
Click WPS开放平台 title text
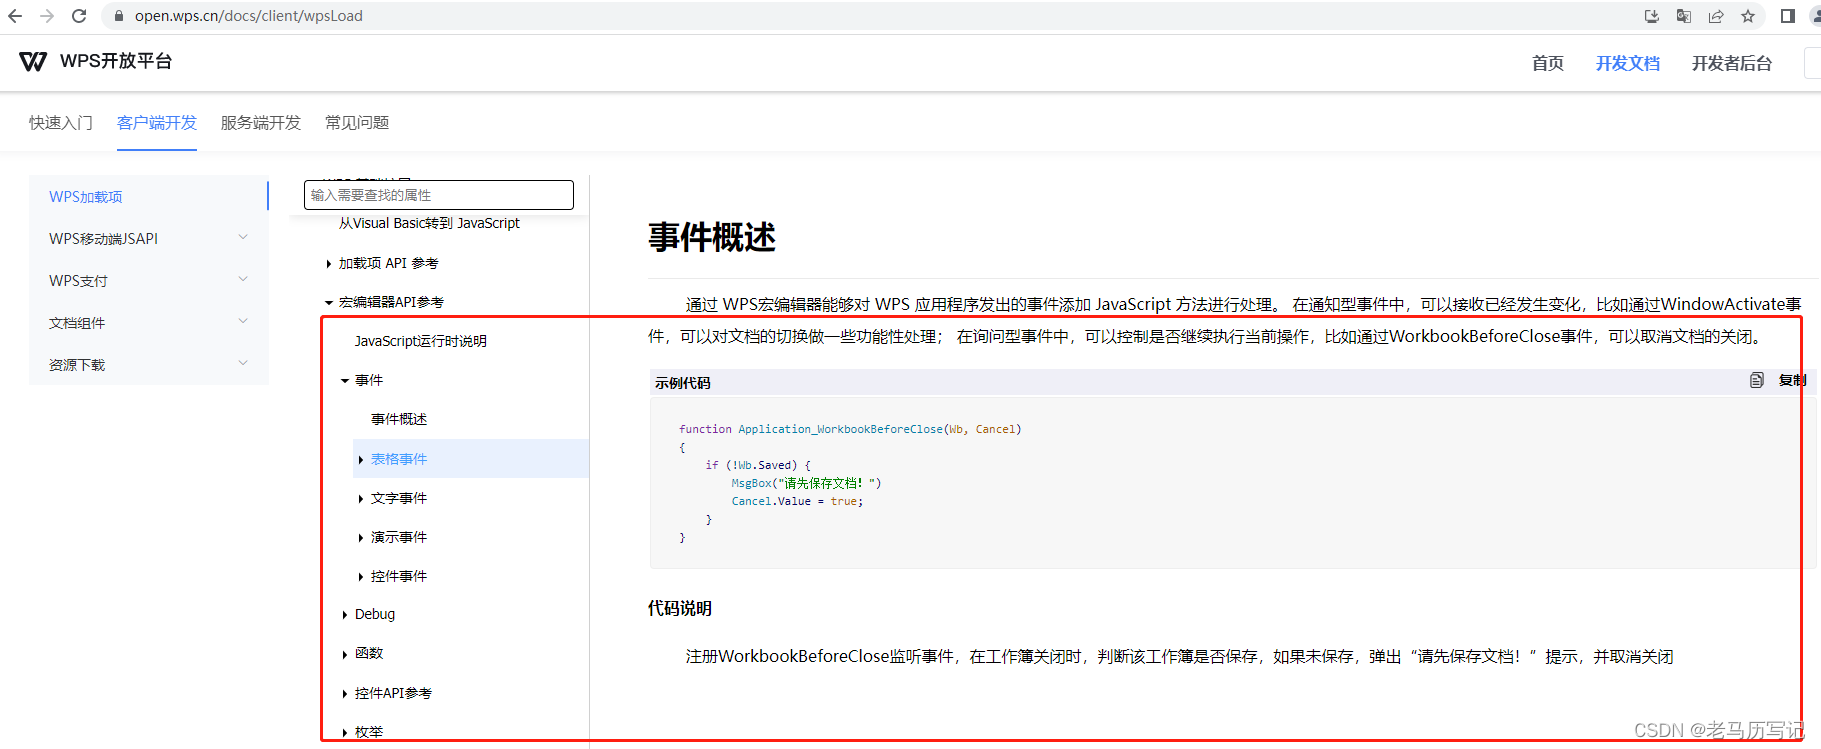pyautogui.click(x=116, y=61)
